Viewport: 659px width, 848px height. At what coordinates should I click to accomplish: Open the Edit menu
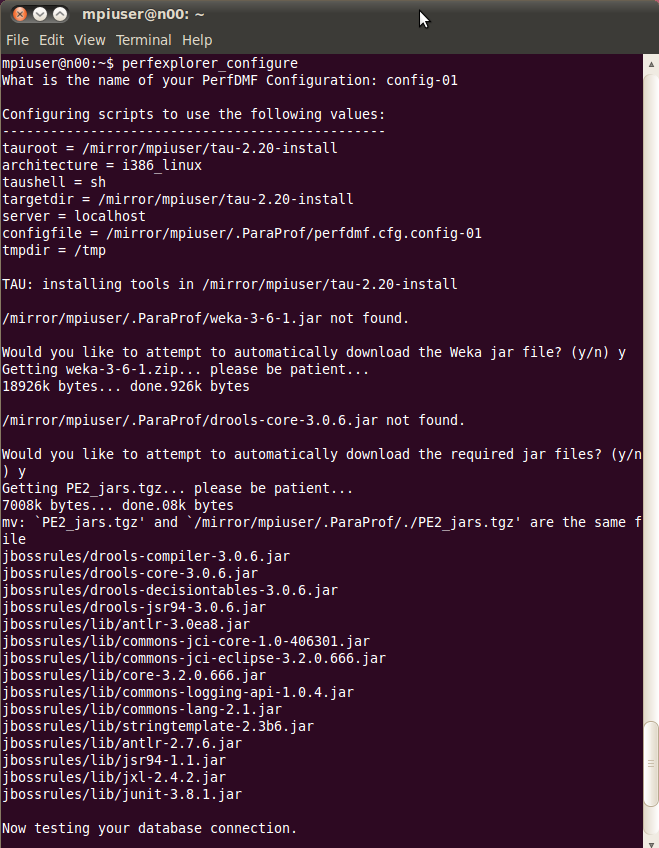(x=51, y=40)
